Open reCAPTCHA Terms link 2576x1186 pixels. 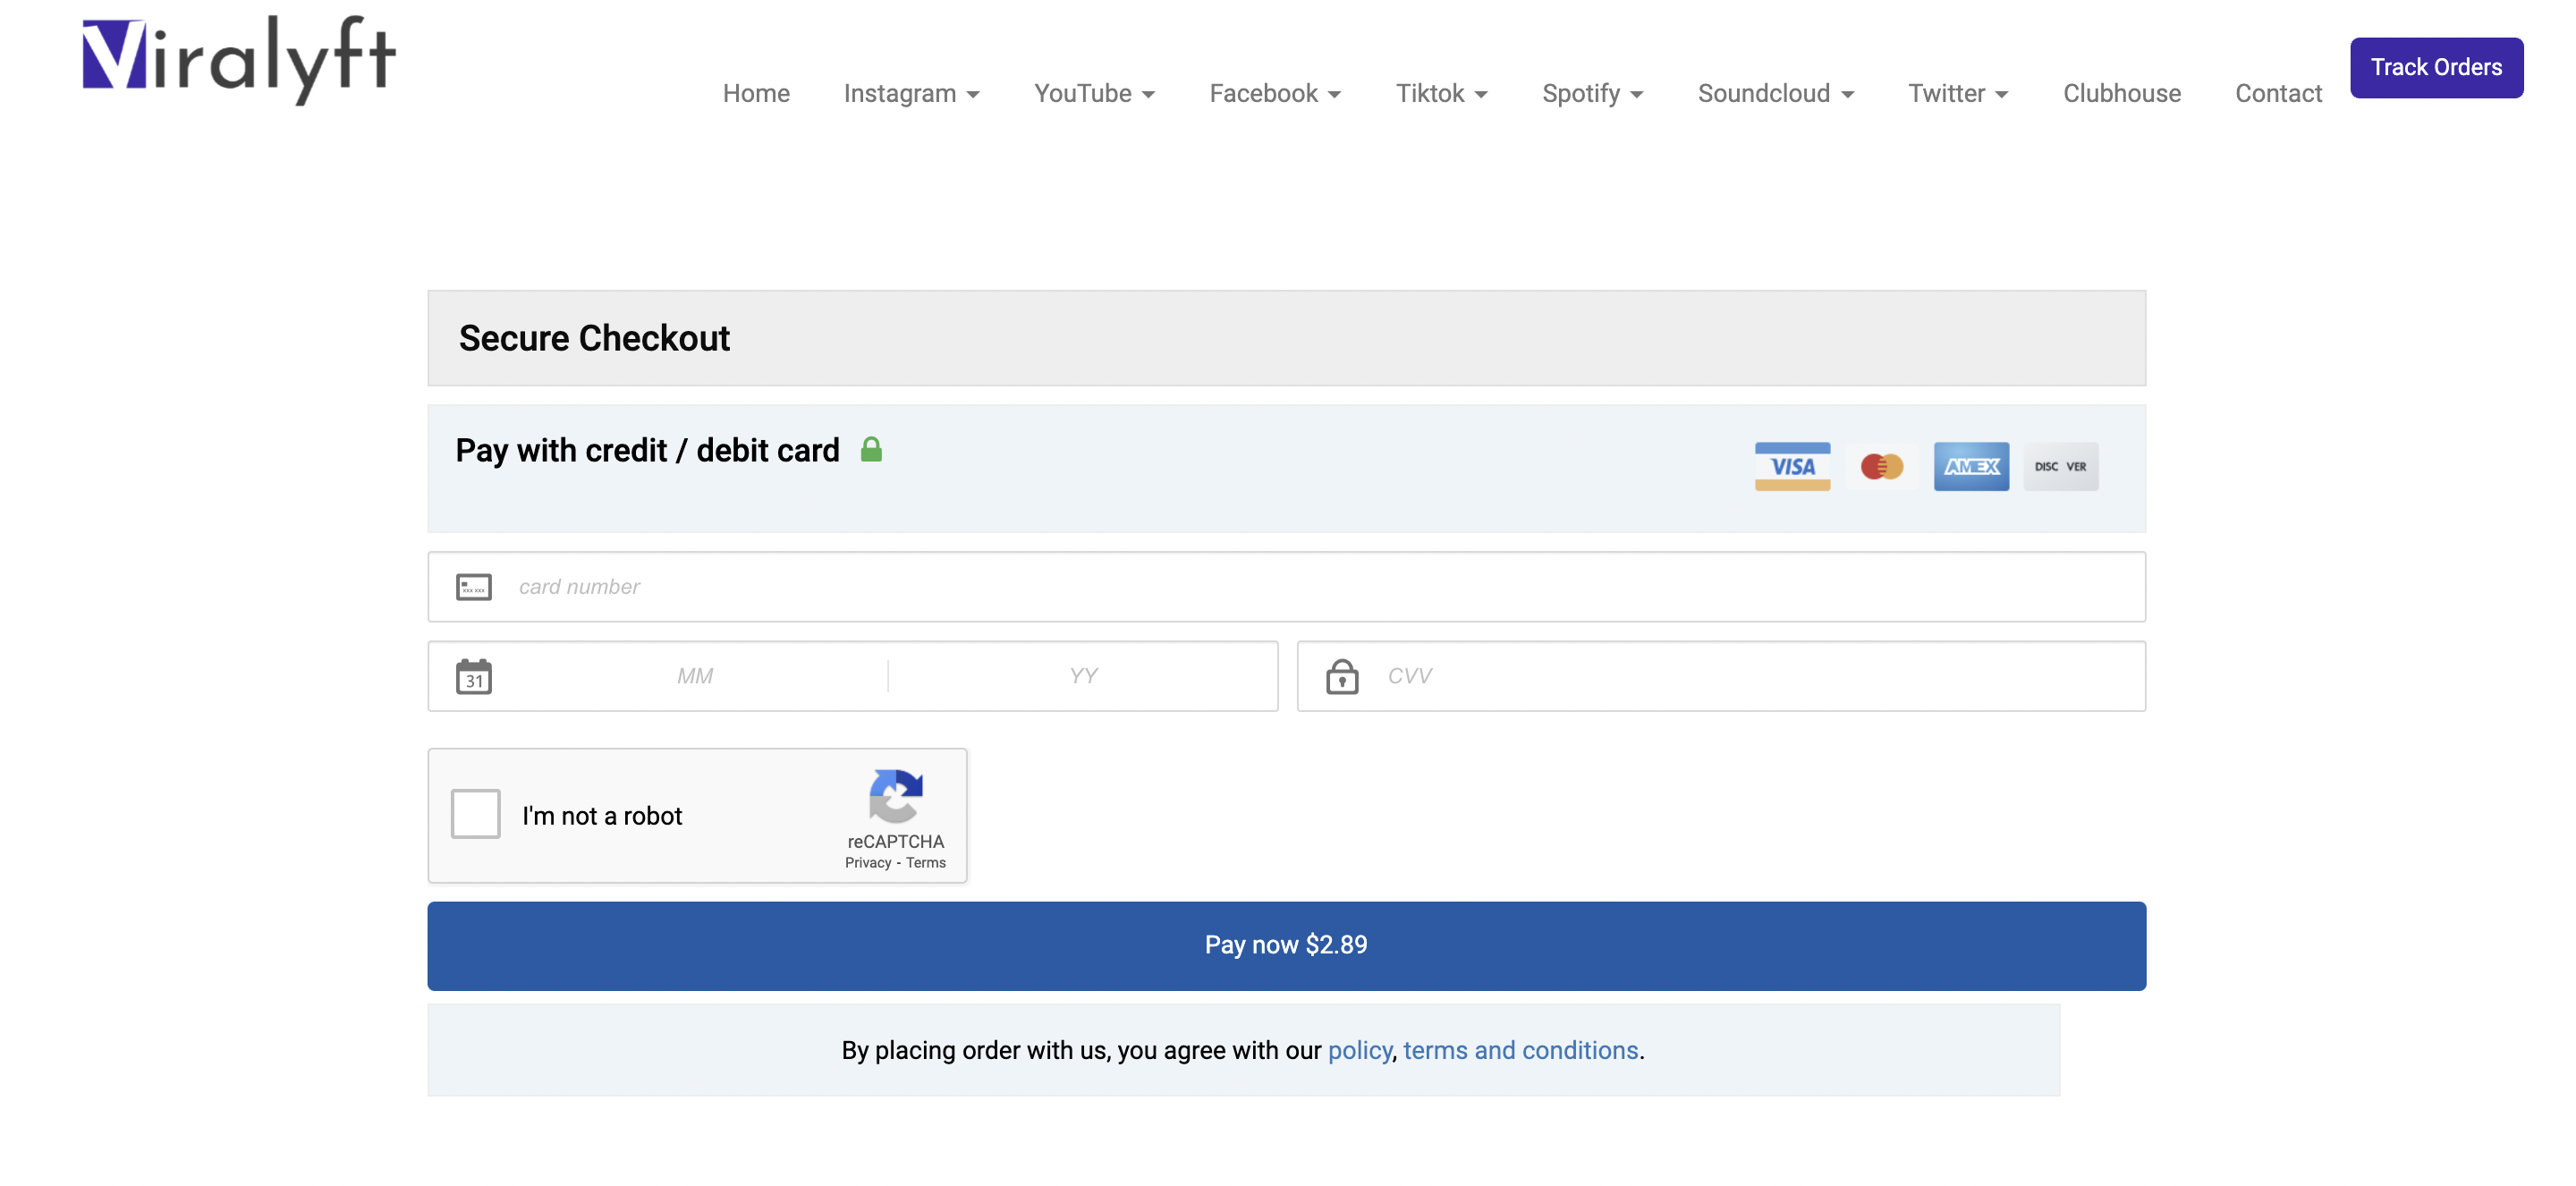(925, 863)
